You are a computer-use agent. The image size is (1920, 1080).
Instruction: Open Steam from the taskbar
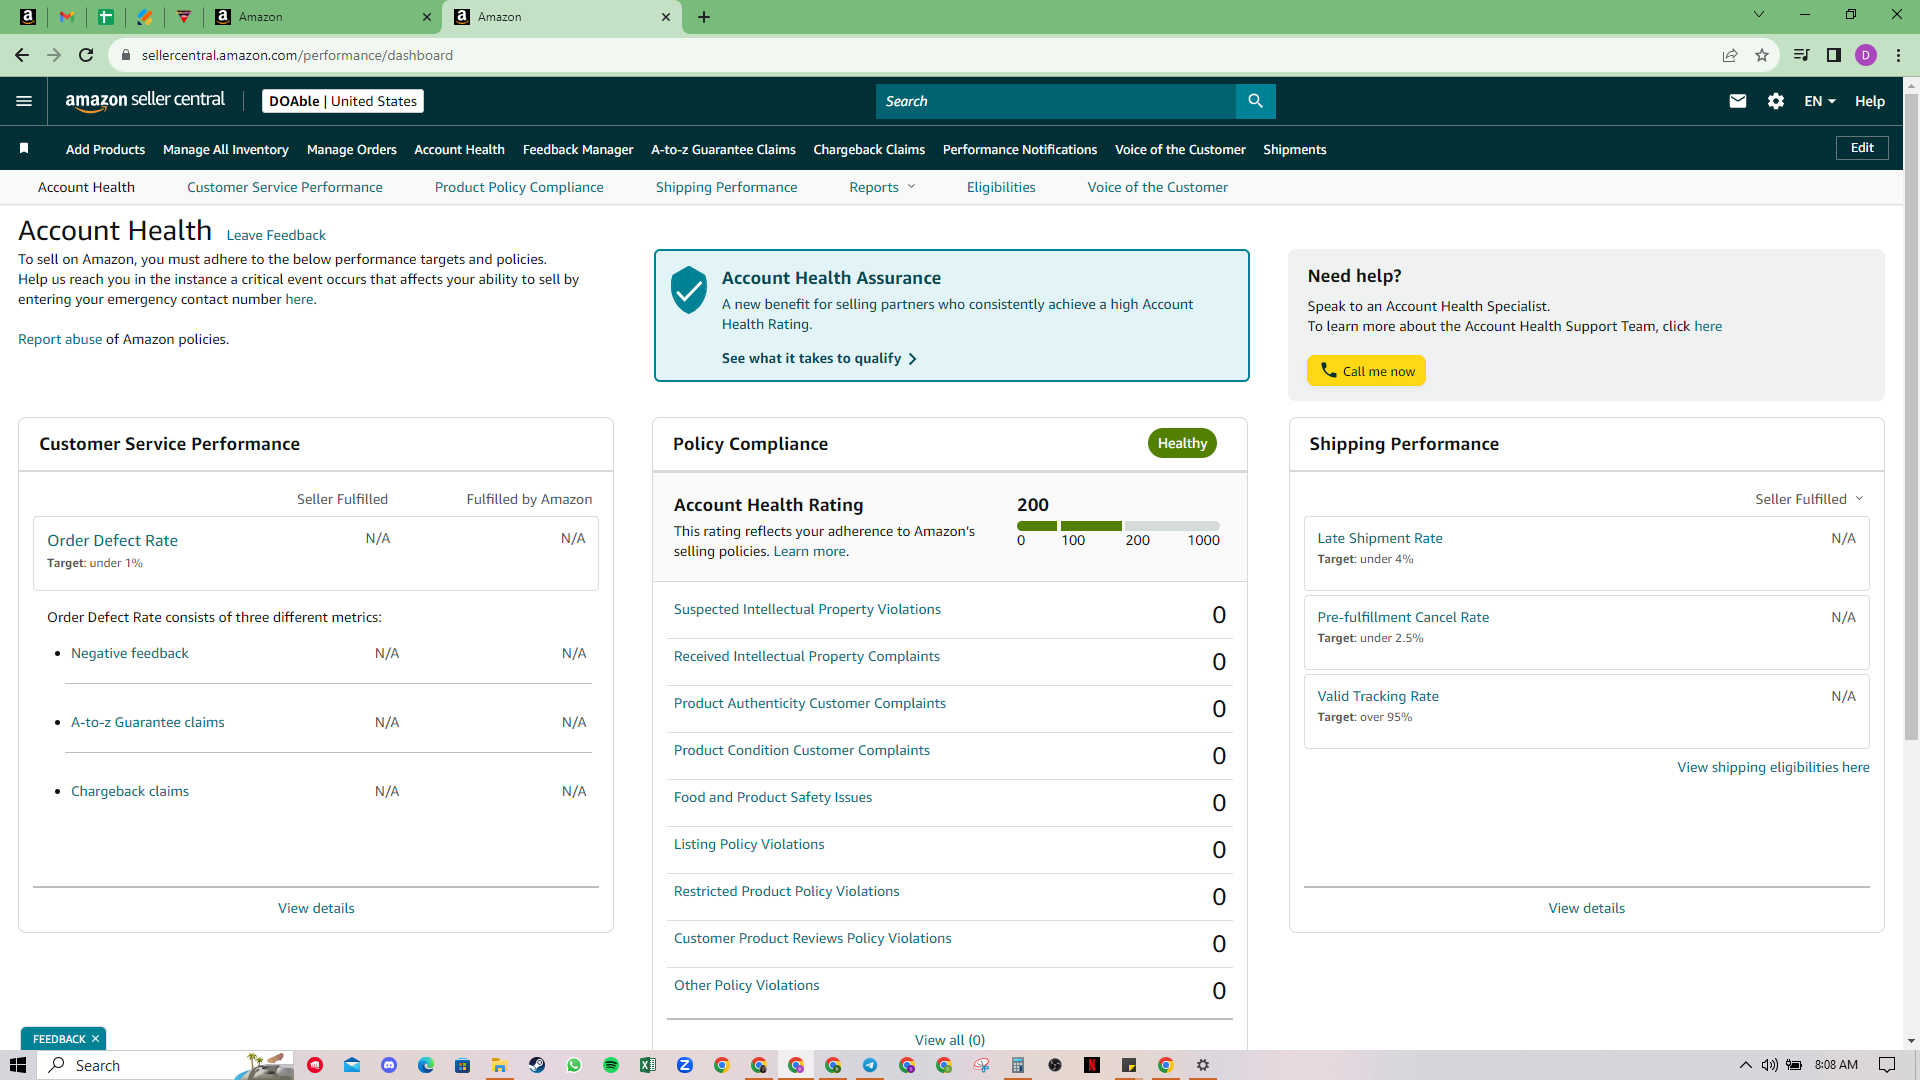[x=537, y=1065]
